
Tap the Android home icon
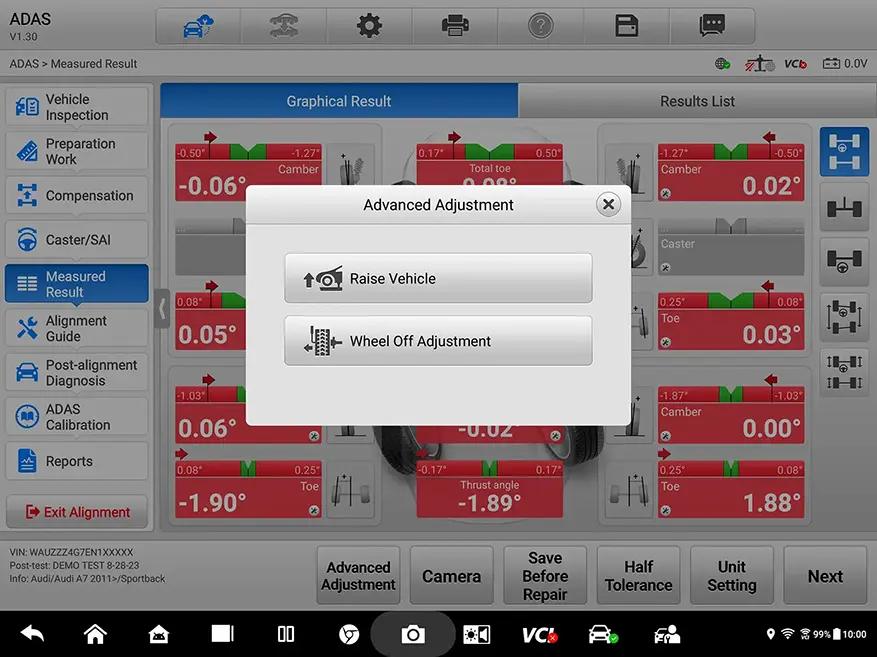pyautogui.click(x=95, y=634)
